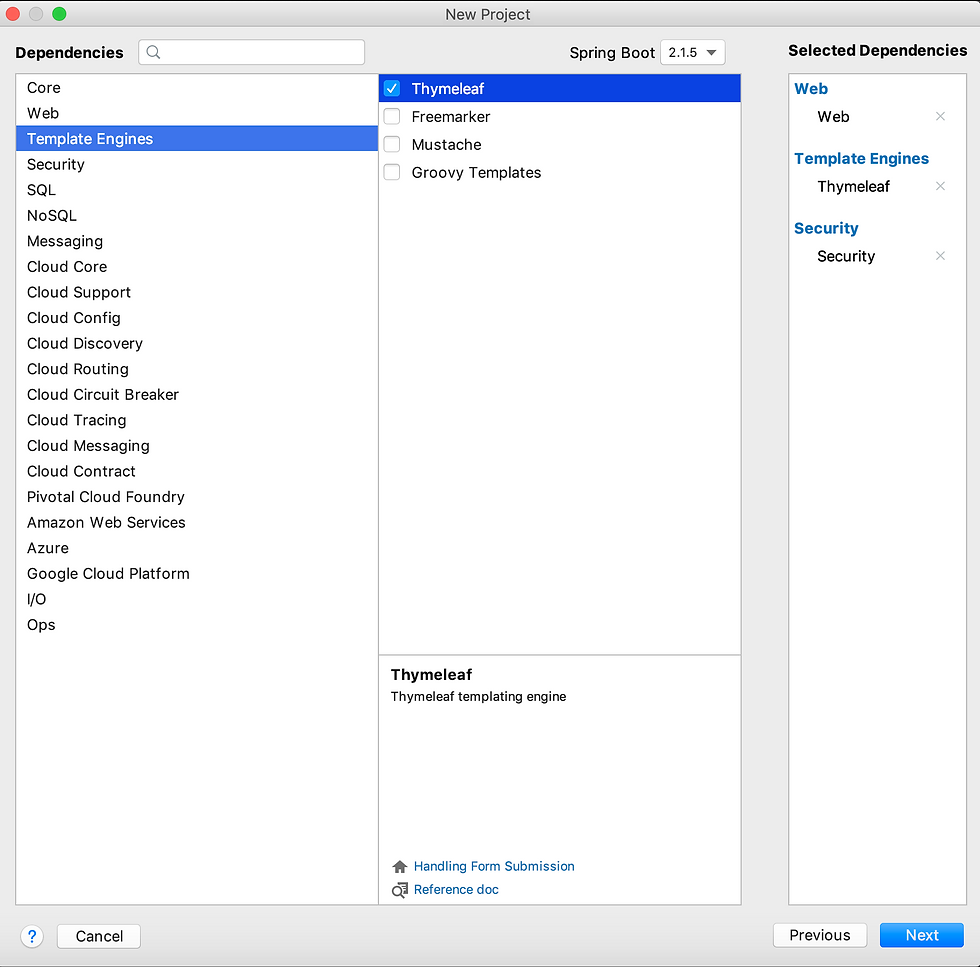The image size is (980, 967).
Task: Select the Google Cloud Platform category
Action: click(197, 574)
